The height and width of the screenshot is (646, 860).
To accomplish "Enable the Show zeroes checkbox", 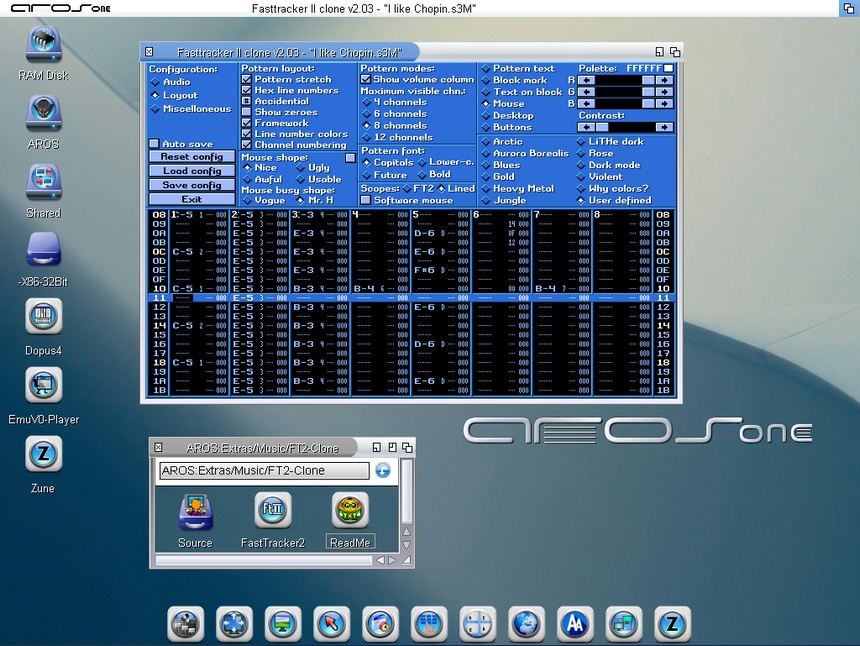I will (247, 112).
